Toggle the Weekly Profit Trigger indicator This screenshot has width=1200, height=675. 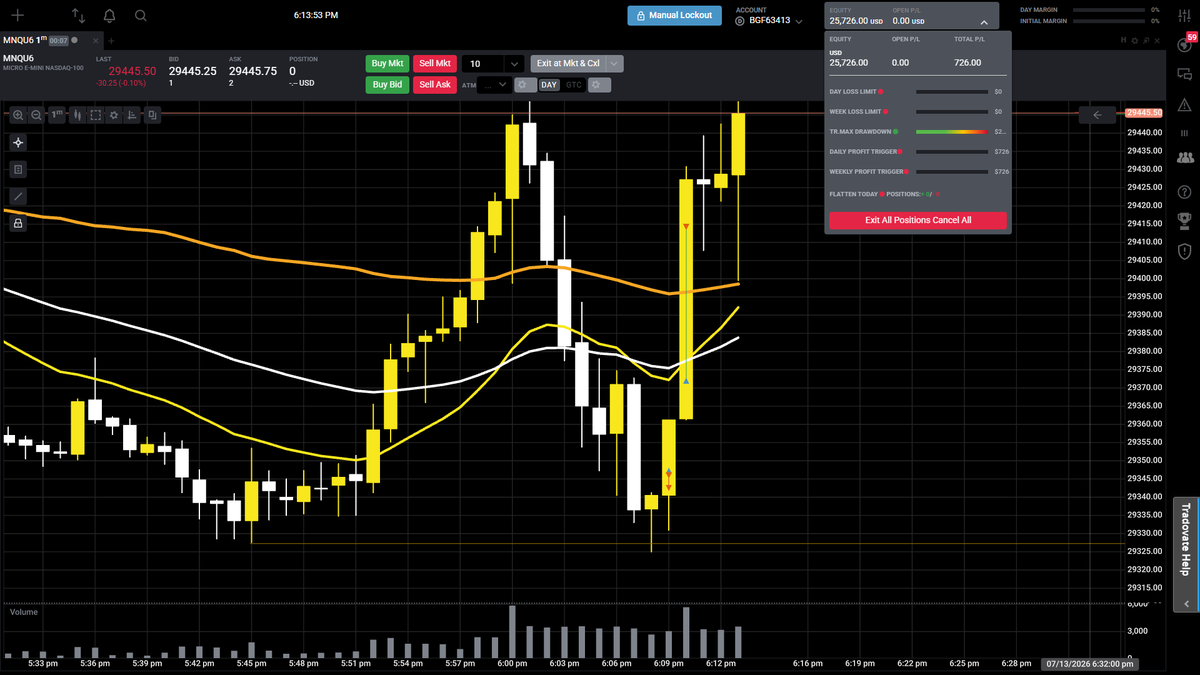tap(905, 172)
